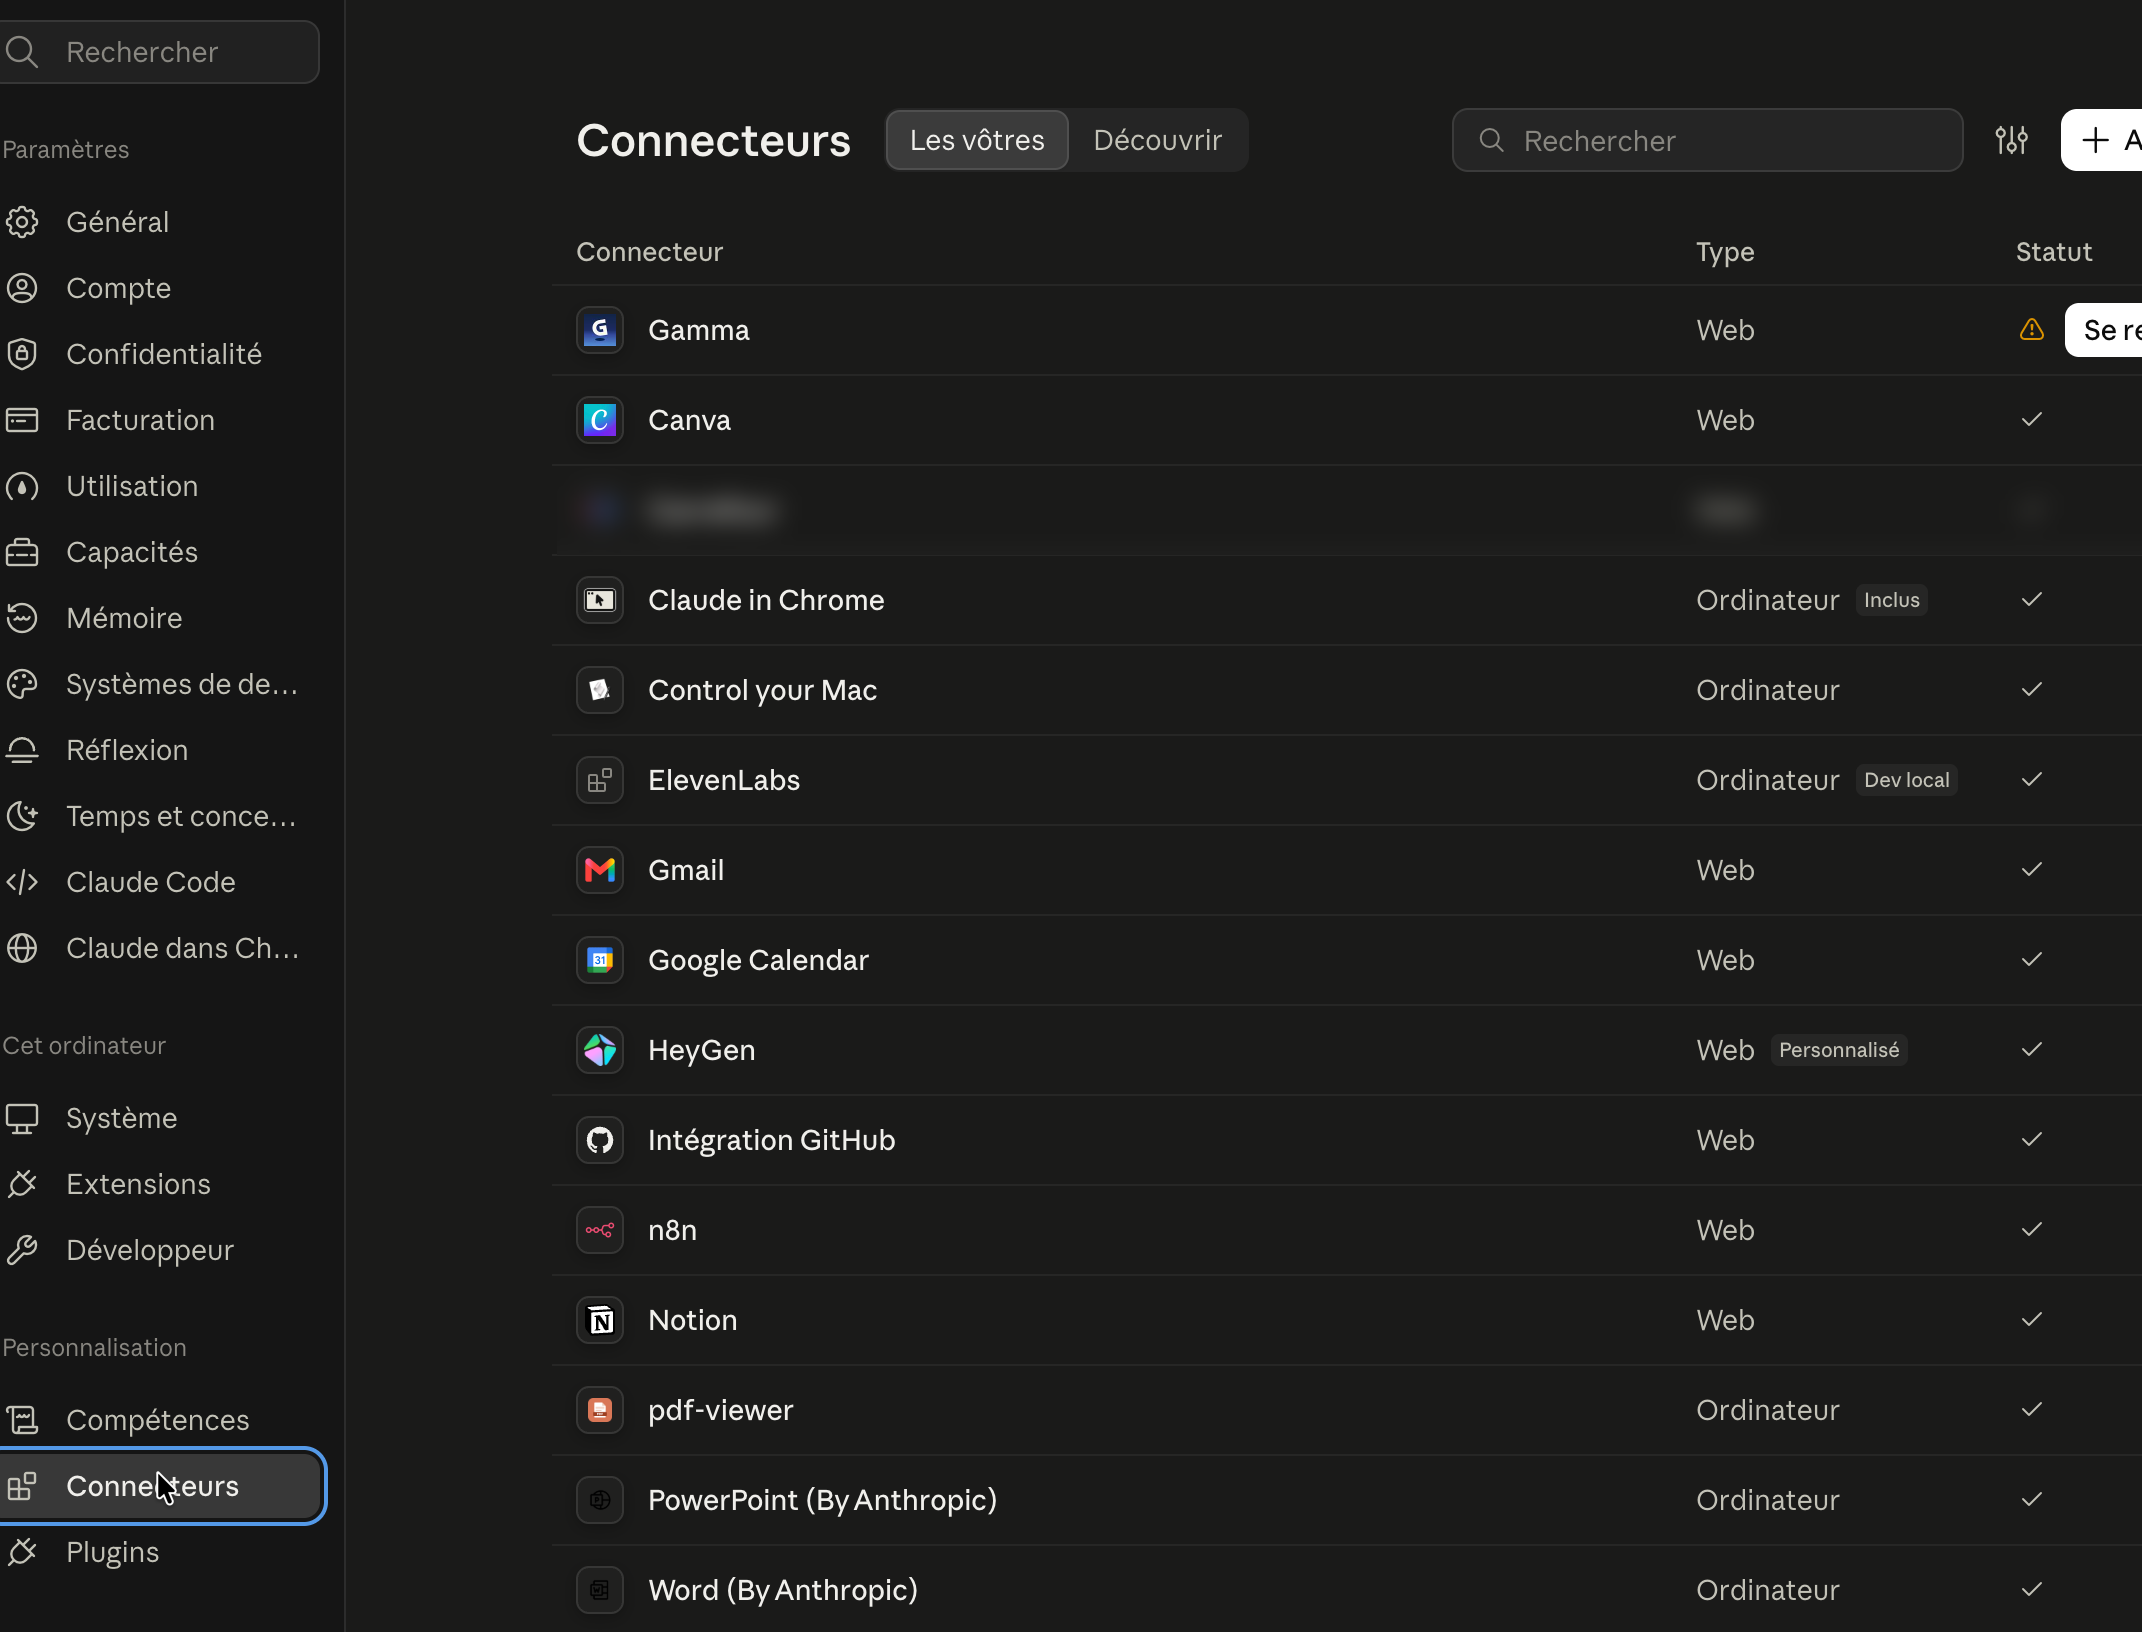Click the ElevenLabs connector icon
This screenshot has width=2142, height=1632.
[600, 780]
